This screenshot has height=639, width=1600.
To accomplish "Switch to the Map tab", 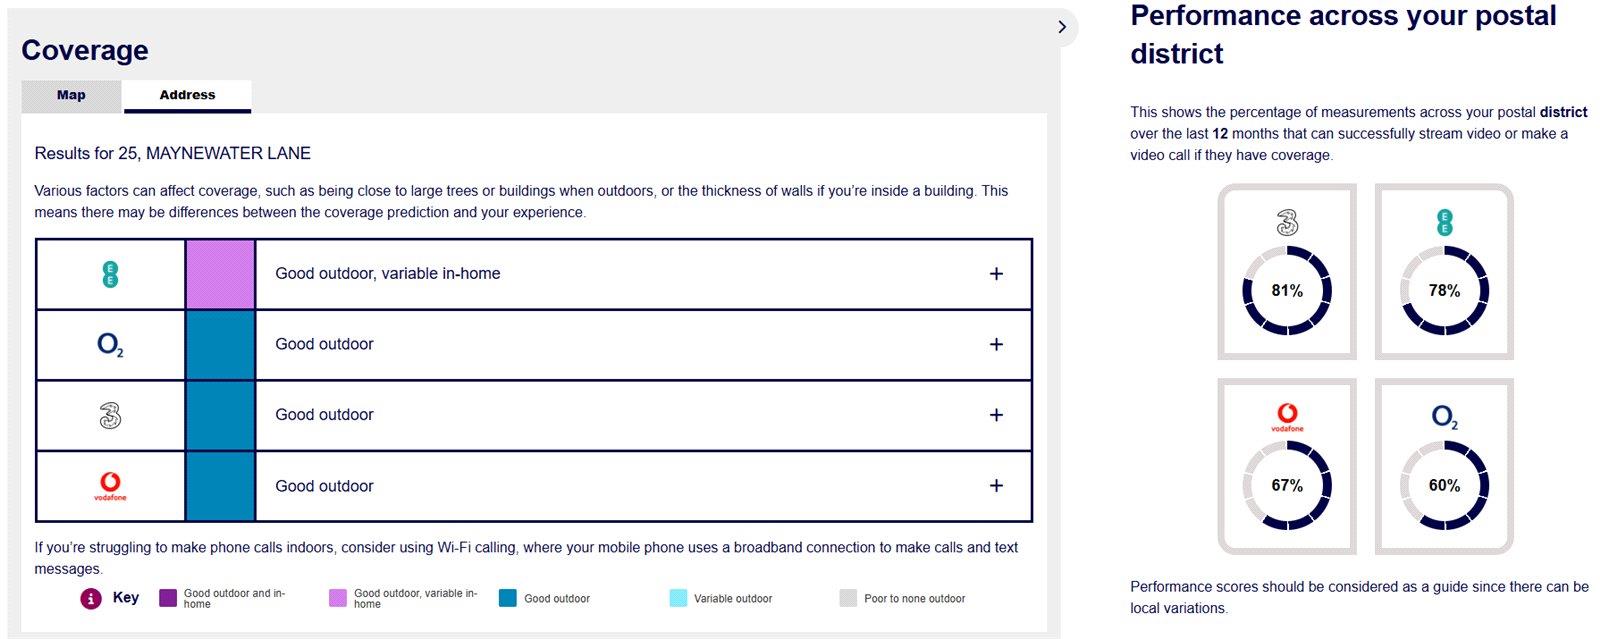I will point(71,96).
